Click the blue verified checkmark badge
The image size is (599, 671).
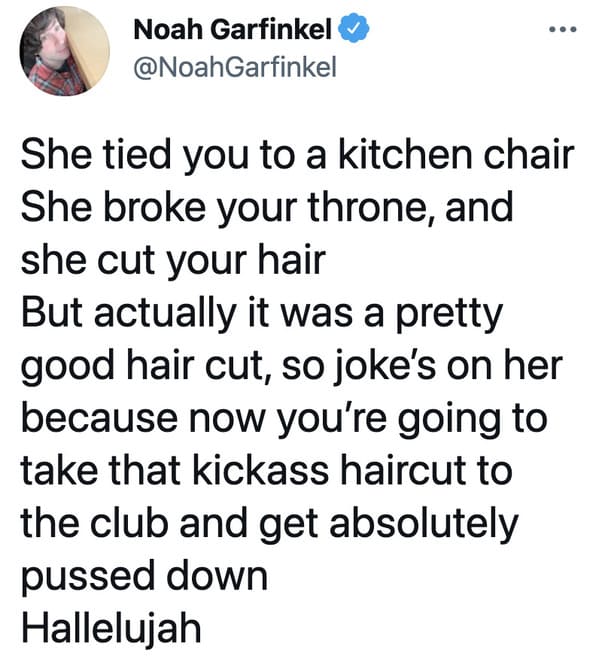coord(354,28)
